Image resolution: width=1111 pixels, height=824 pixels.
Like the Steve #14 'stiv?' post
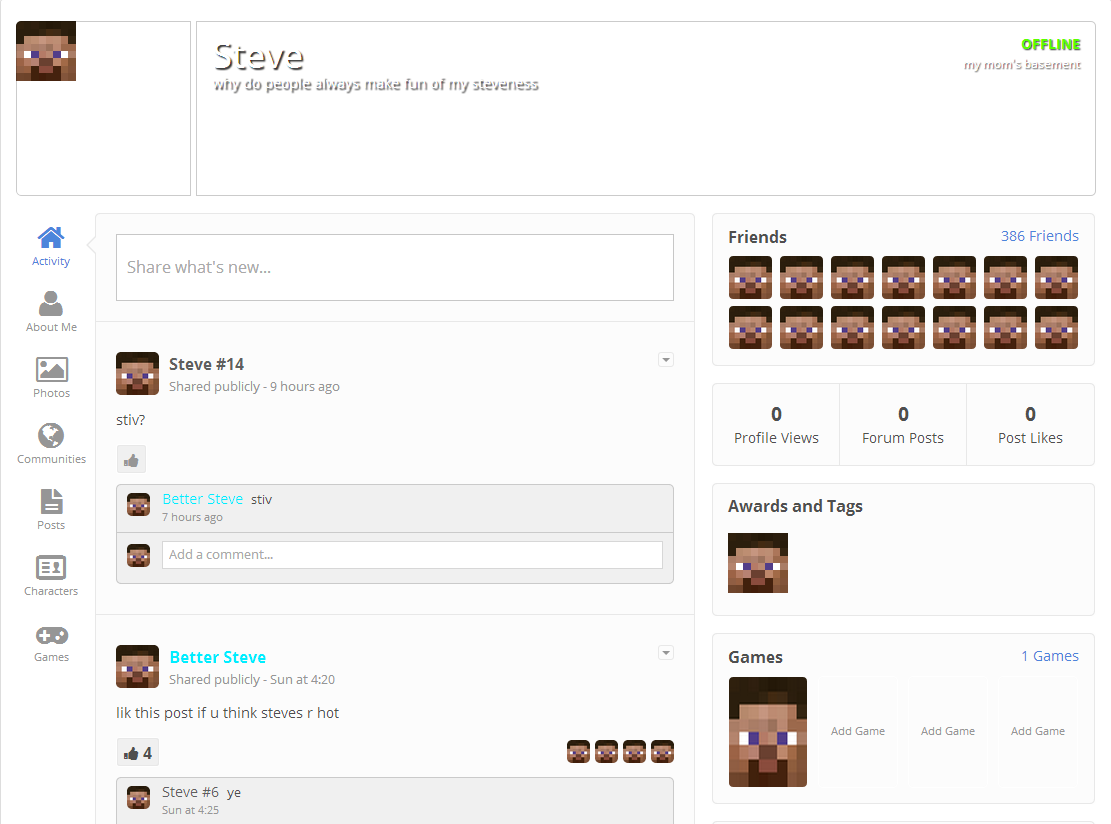coord(131,460)
